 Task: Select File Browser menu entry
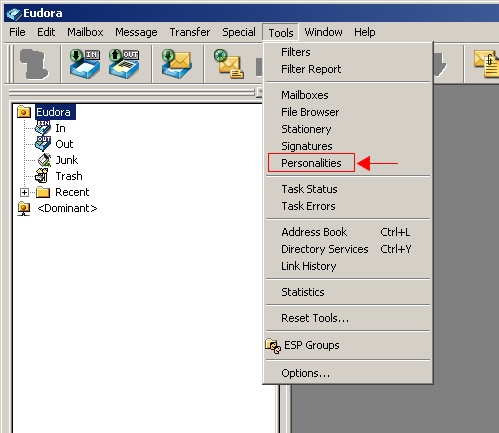tap(348, 112)
